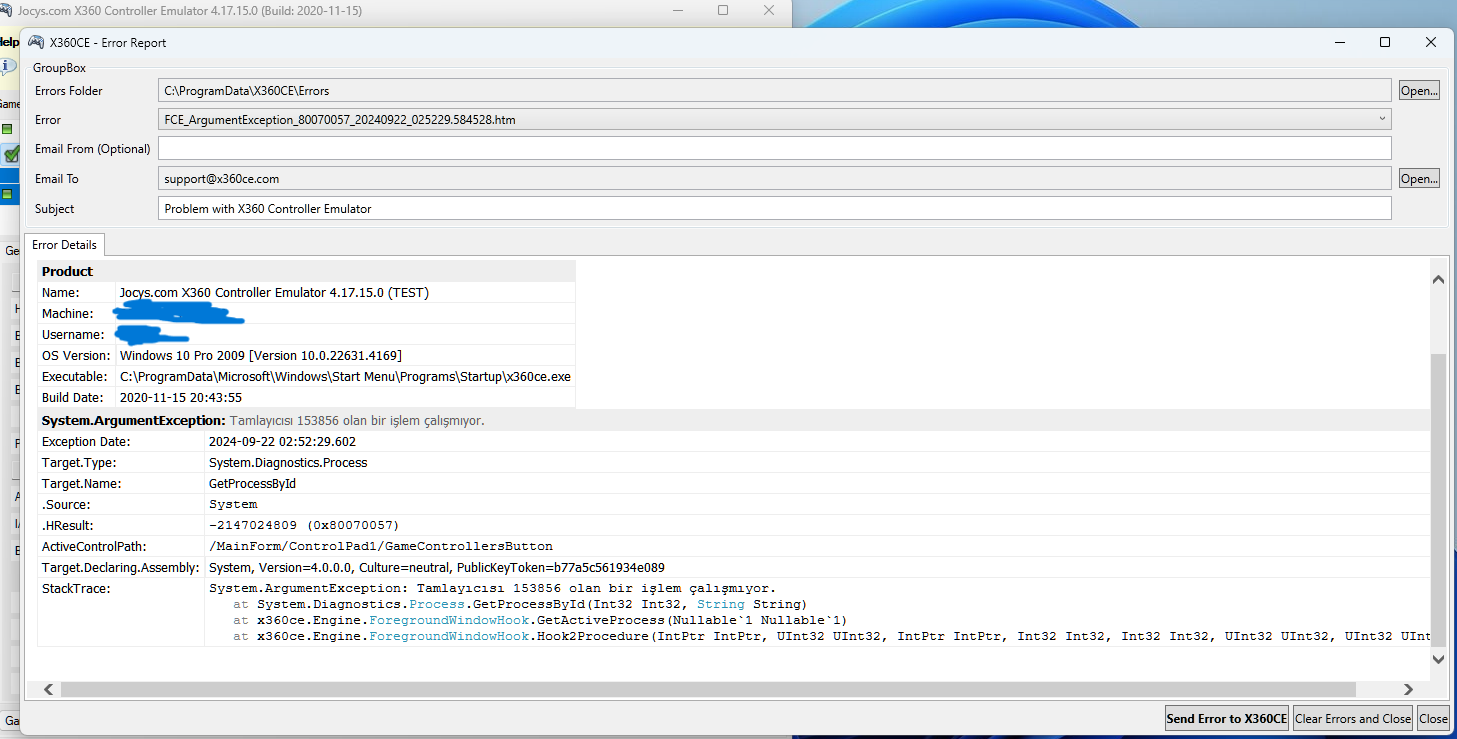The height and width of the screenshot is (739, 1457).
Task: Click the horizontal scrollbar thumb in error details
Action: (x=708, y=690)
